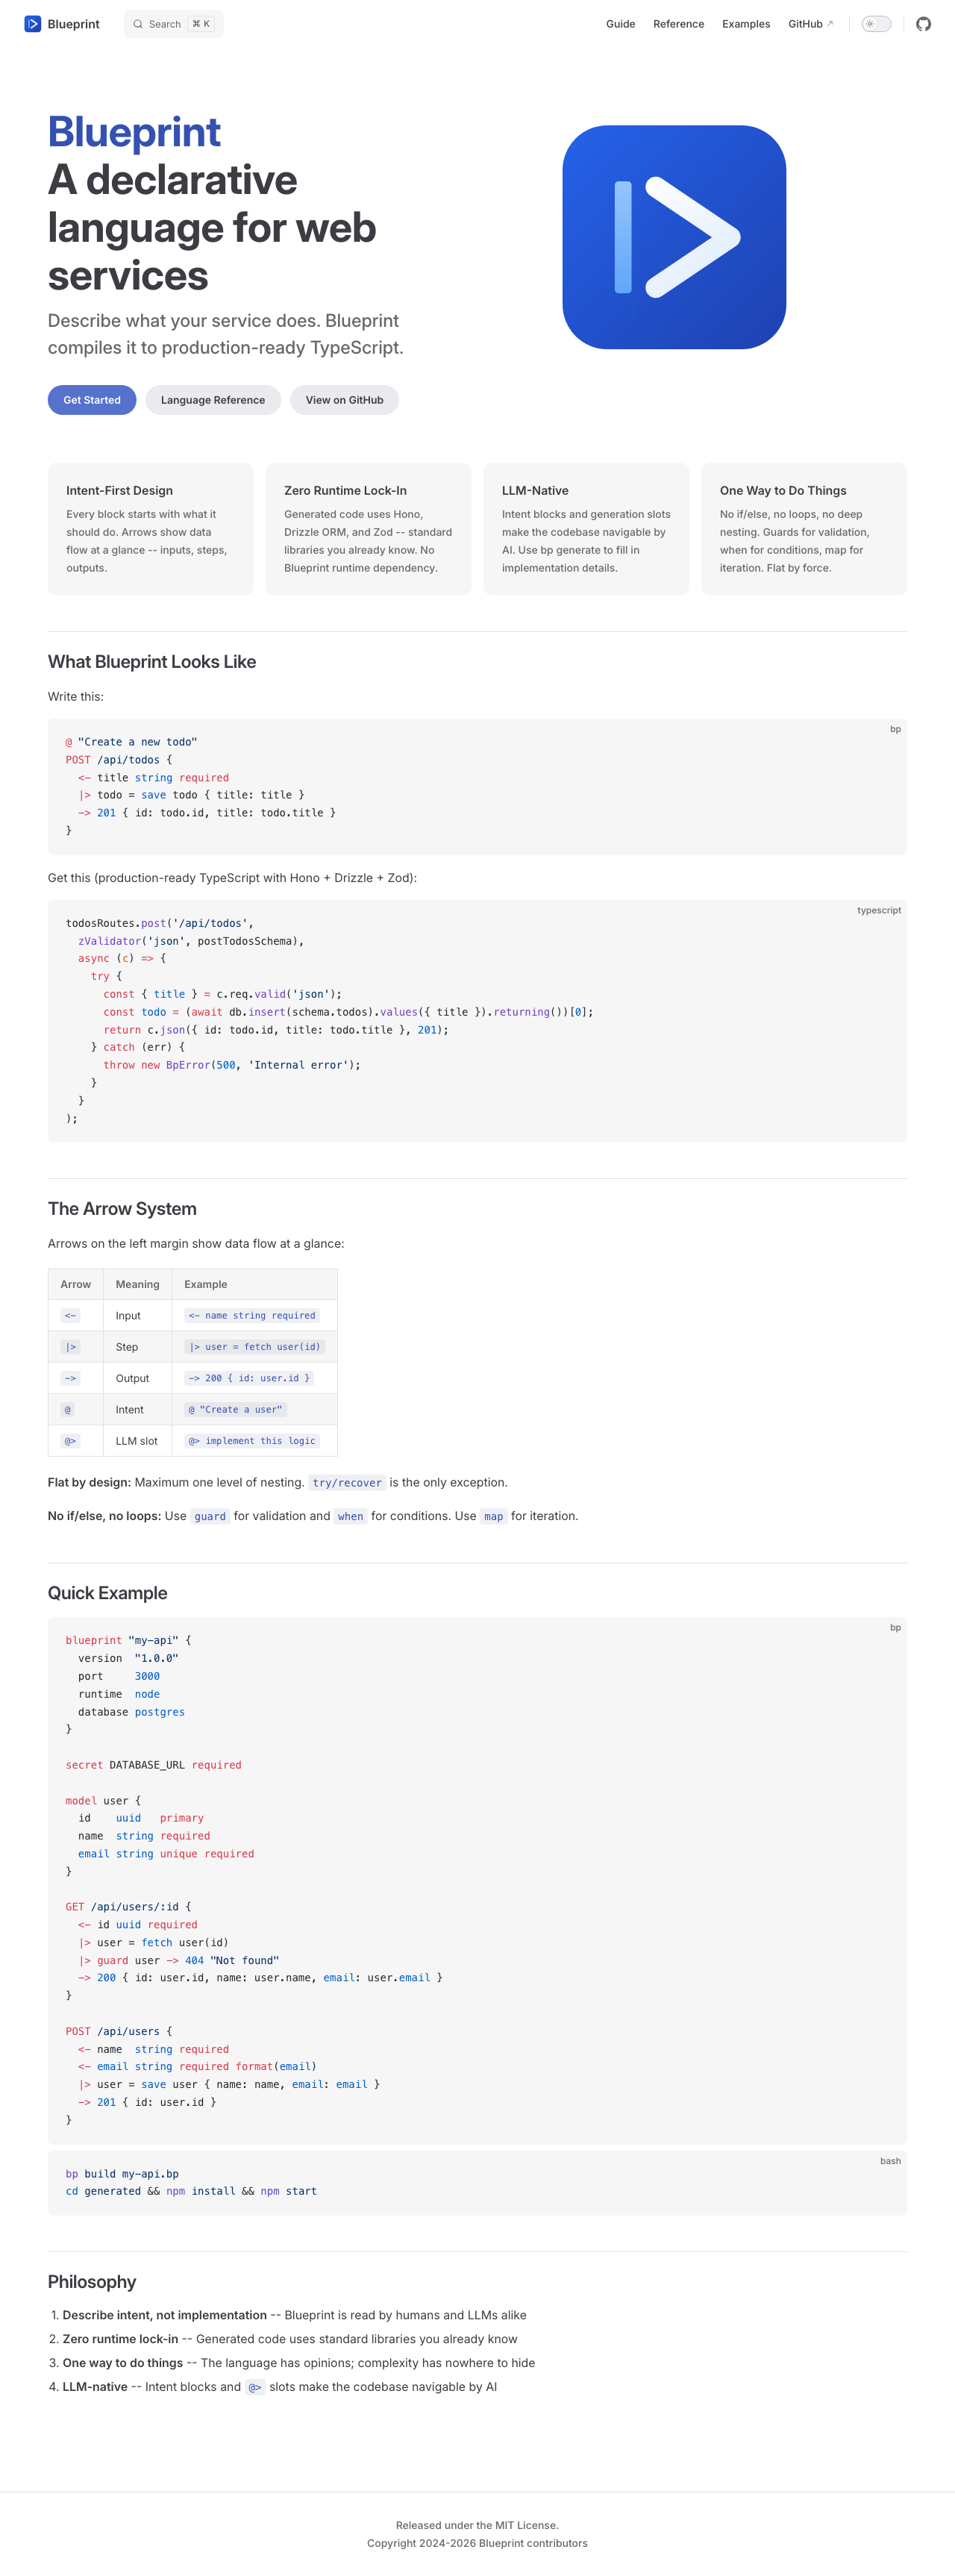This screenshot has height=2576, width=955.
Task: Open the Guide nav item
Action: [620, 24]
